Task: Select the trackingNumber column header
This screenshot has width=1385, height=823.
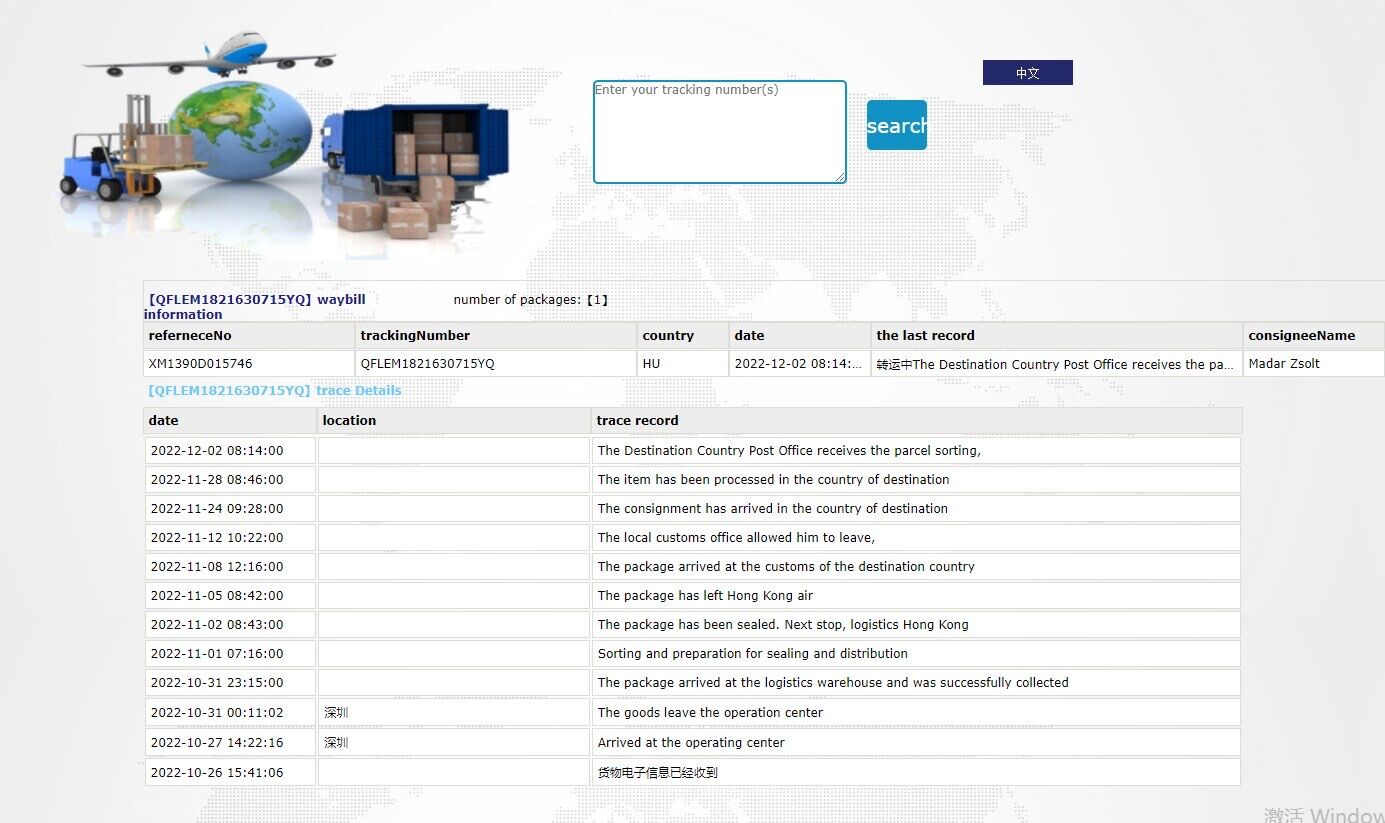Action: tap(496, 336)
